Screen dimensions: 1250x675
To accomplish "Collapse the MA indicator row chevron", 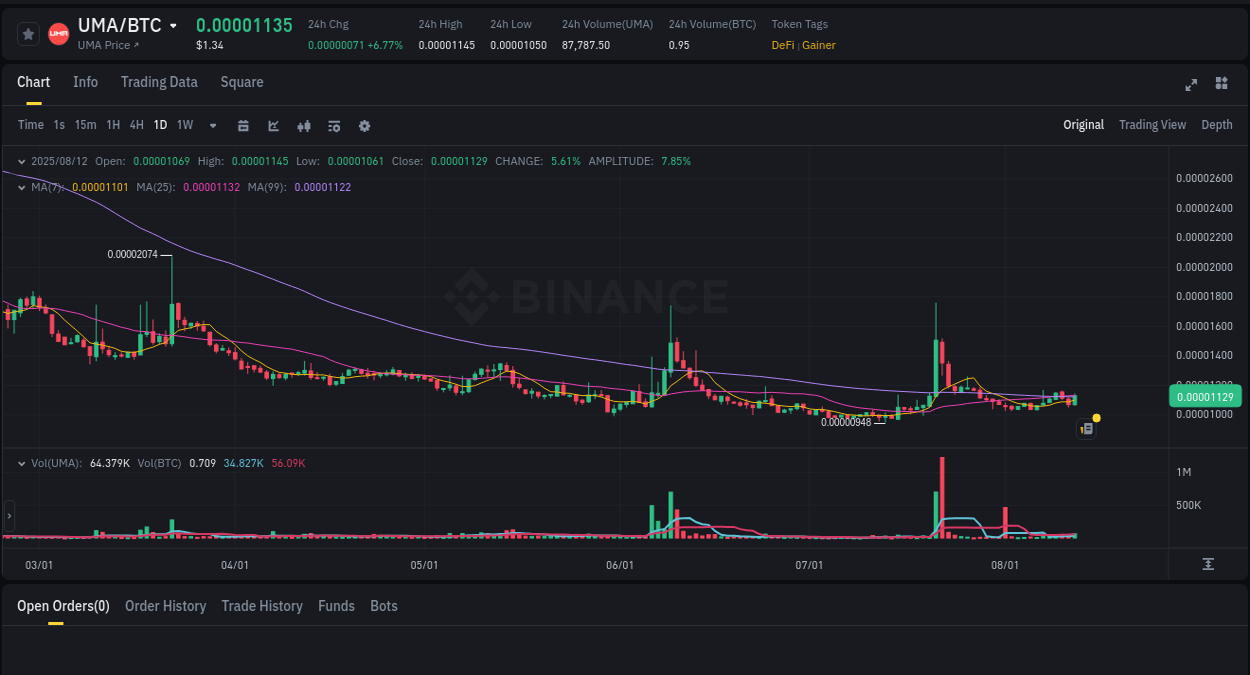I will click(22, 185).
